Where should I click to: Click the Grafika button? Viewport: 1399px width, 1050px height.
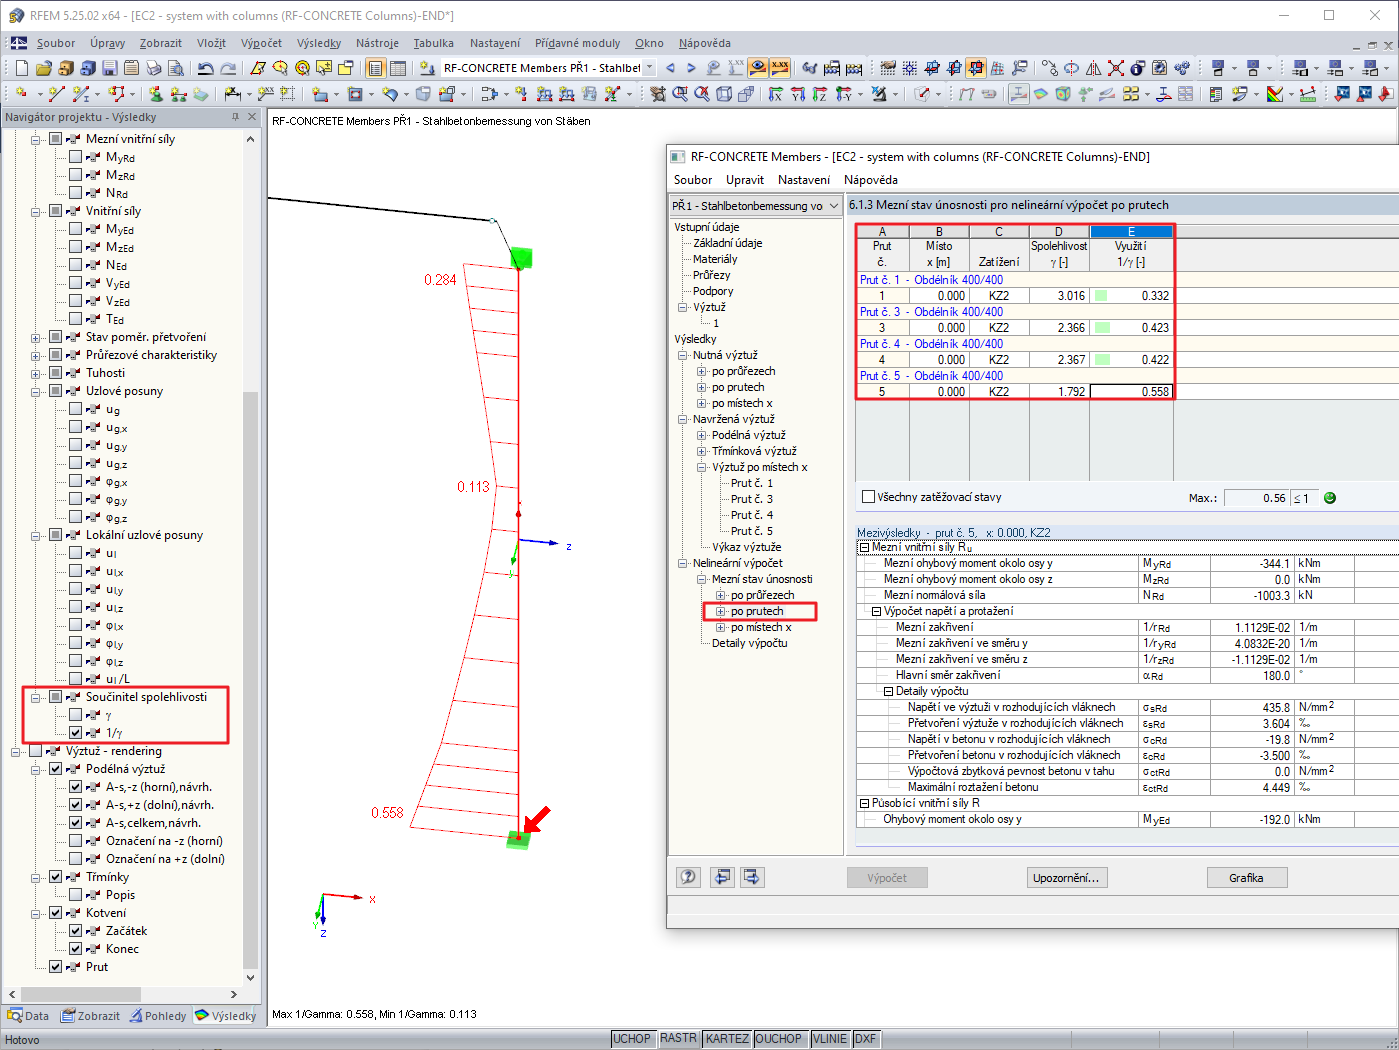[1246, 878]
